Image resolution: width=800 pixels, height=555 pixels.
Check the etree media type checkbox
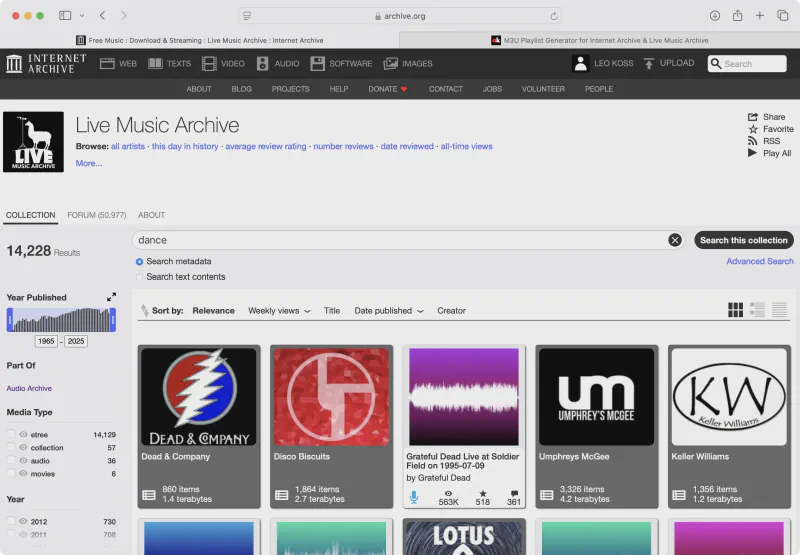[x=11, y=435]
